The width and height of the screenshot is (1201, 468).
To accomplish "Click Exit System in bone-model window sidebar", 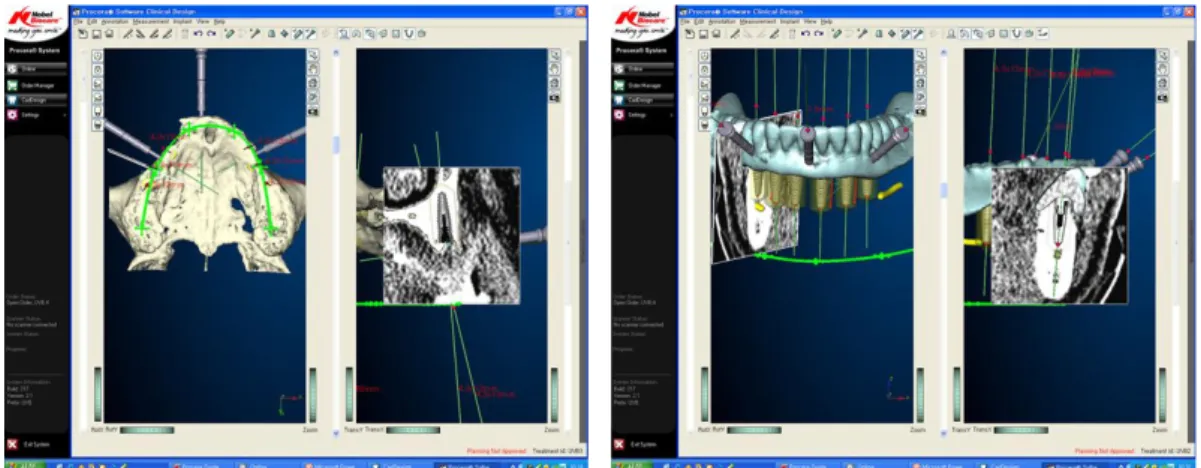I will [30, 443].
